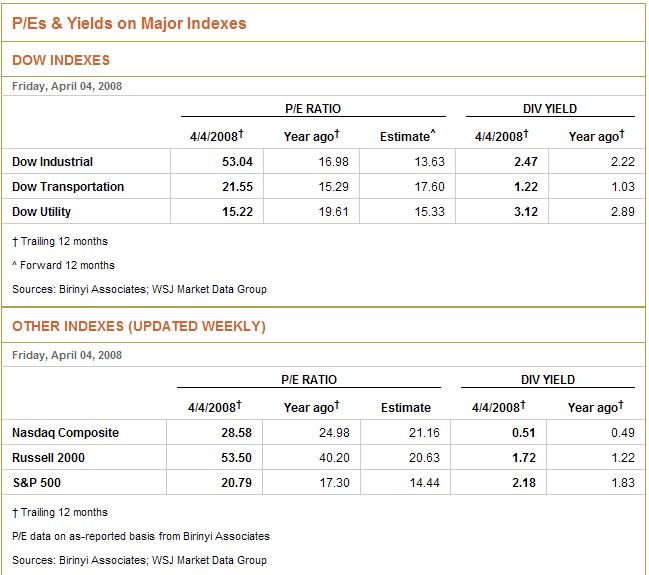This screenshot has height=575, width=649.
Task: Click Dow Transportation's 17.60 estimate value
Action: [x=428, y=187]
